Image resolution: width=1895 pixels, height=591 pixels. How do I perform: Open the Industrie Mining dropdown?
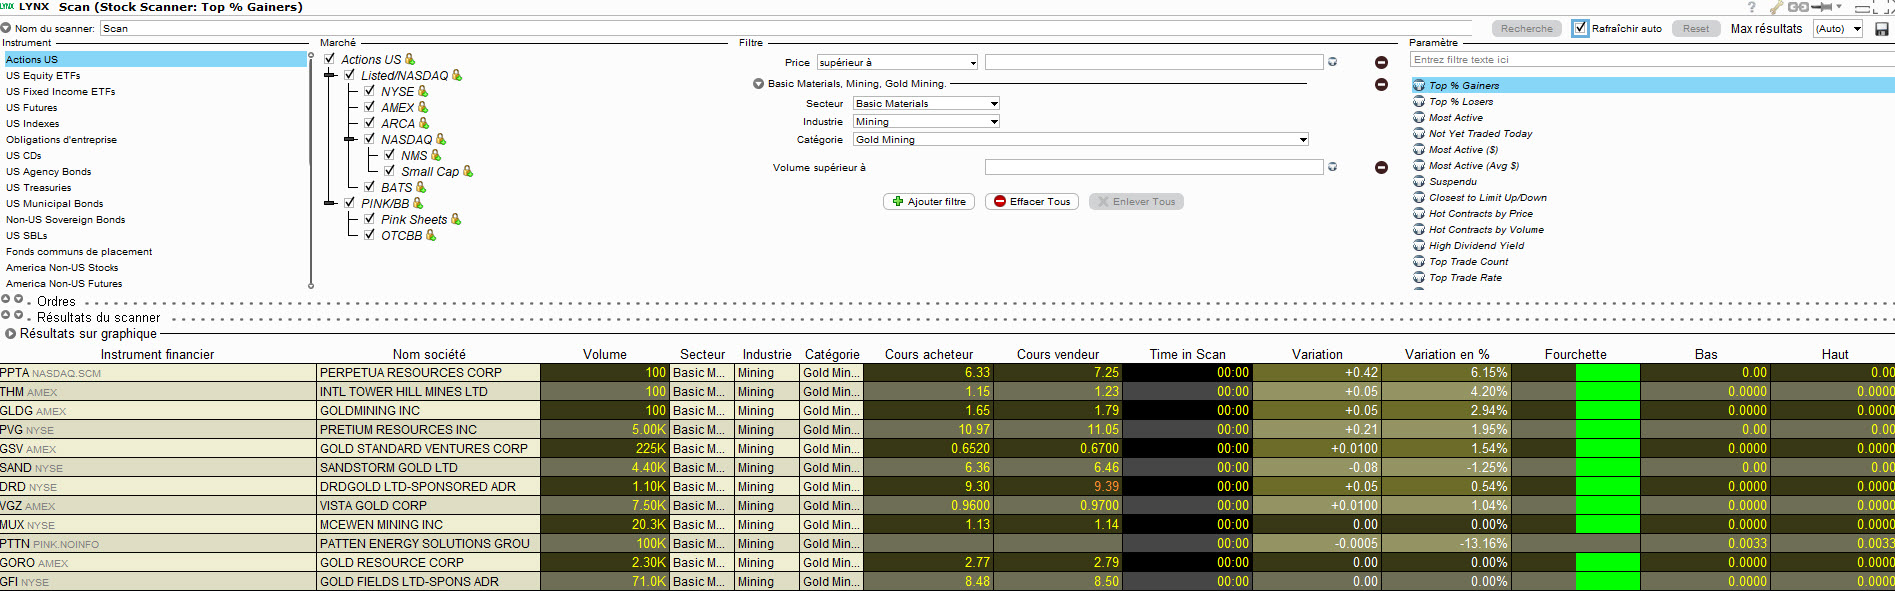tap(926, 122)
